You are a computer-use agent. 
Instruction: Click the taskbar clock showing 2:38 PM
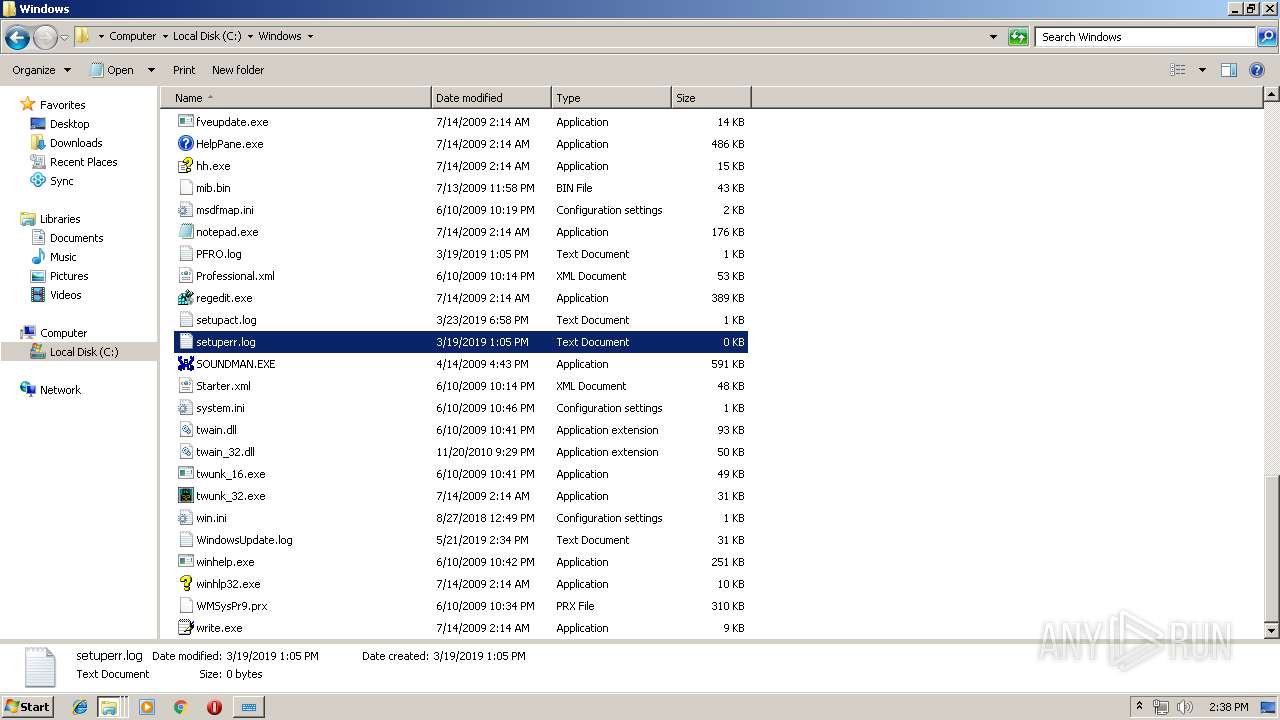click(x=1228, y=707)
